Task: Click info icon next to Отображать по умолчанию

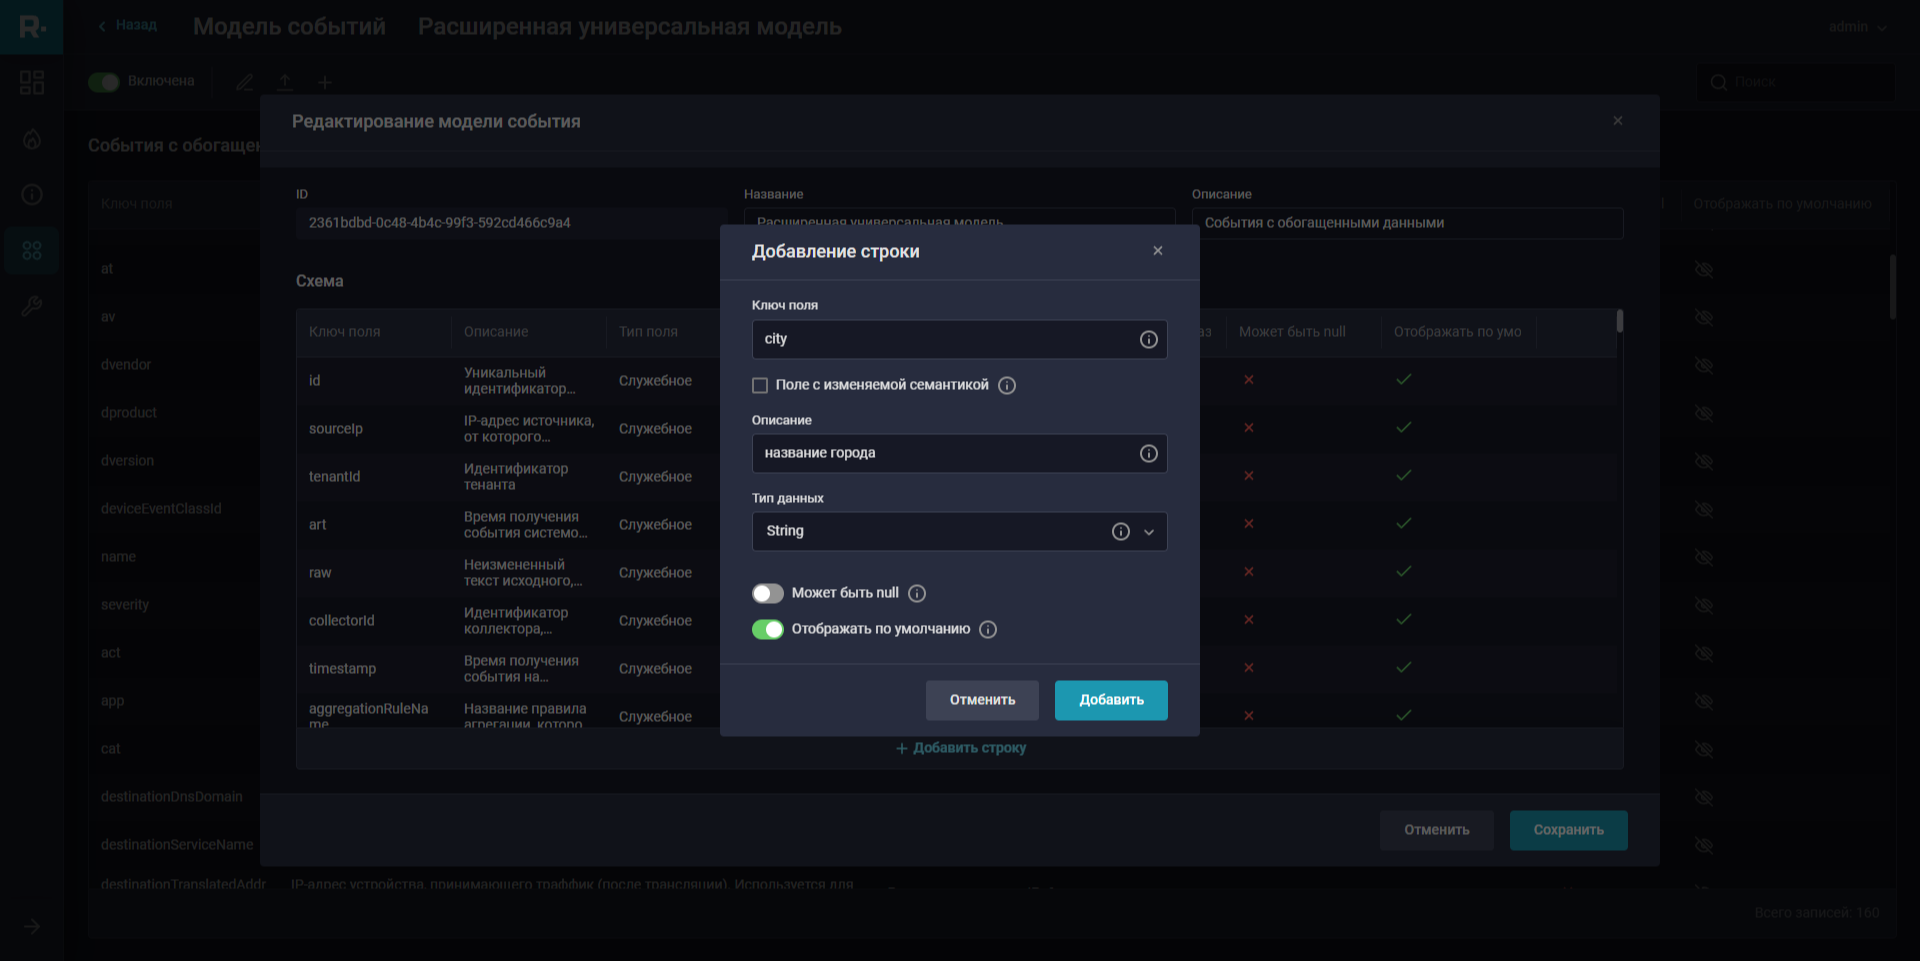Action: click(x=988, y=630)
